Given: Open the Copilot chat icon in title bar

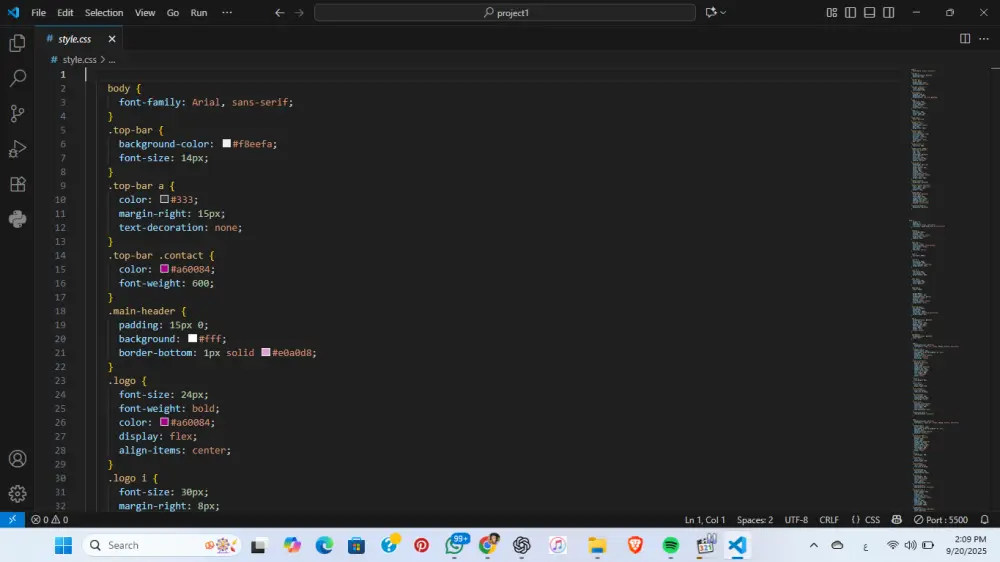Looking at the screenshot, I should point(710,12).
